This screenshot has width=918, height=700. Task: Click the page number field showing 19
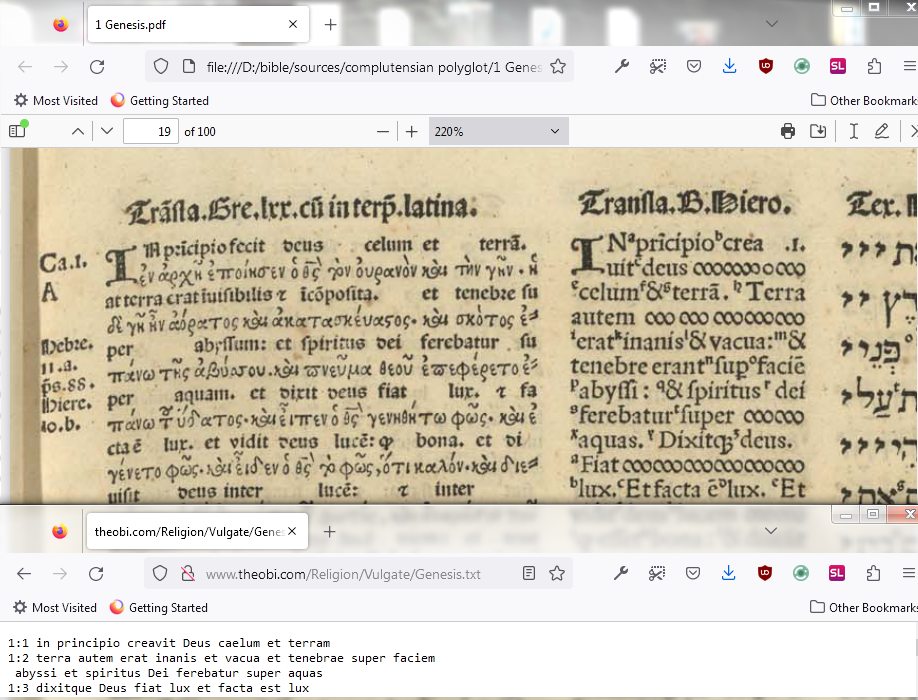[150, 131]
